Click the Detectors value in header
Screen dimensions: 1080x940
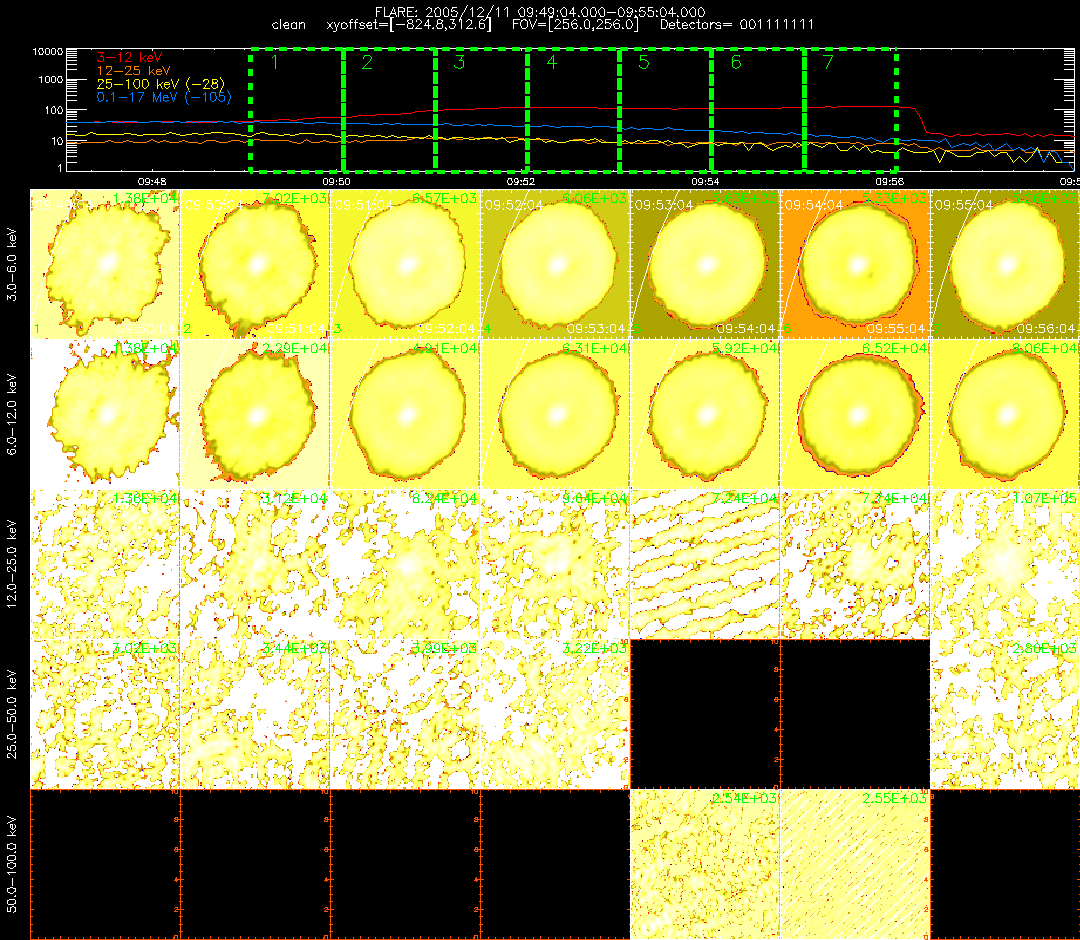point(737,25)
